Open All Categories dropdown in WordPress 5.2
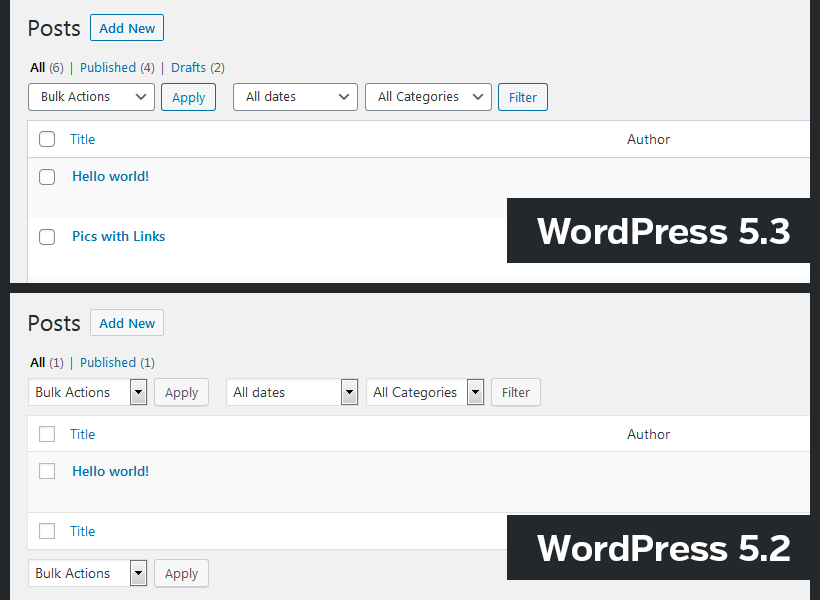Screen dimensions: 820x600 click(425, 392)
